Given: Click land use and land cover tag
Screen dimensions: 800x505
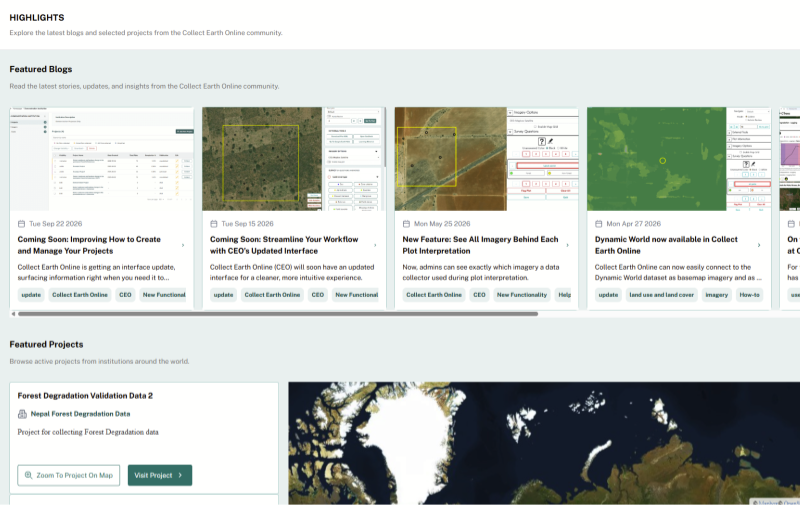Looking at the screenshot, I should [662, 295].
